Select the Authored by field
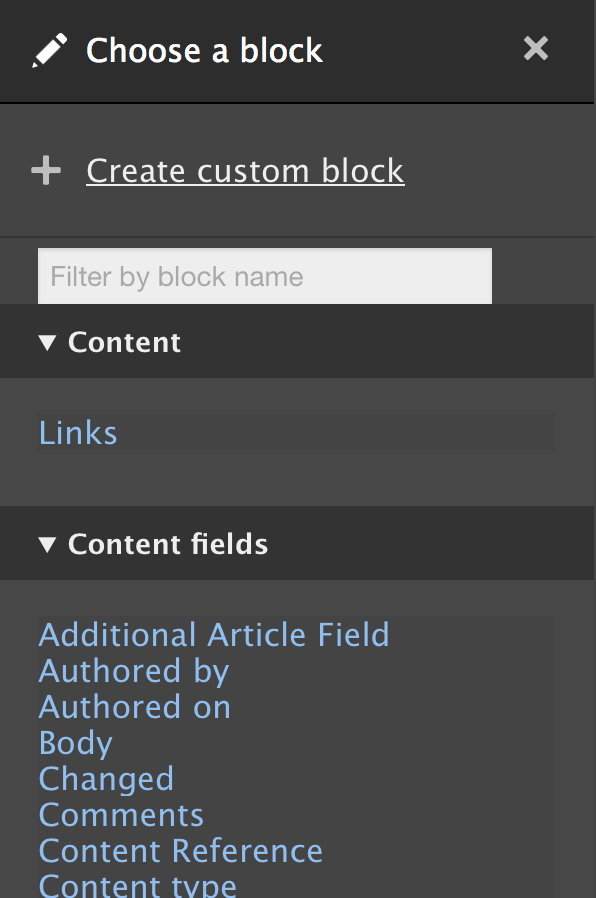Viewport: 596px width, 898px height. pyautogui.click(x=133, y=671)
